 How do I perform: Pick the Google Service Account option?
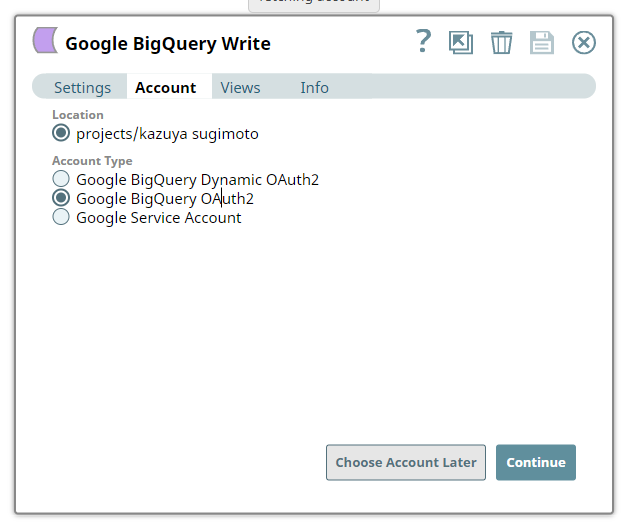coord(61,217)
